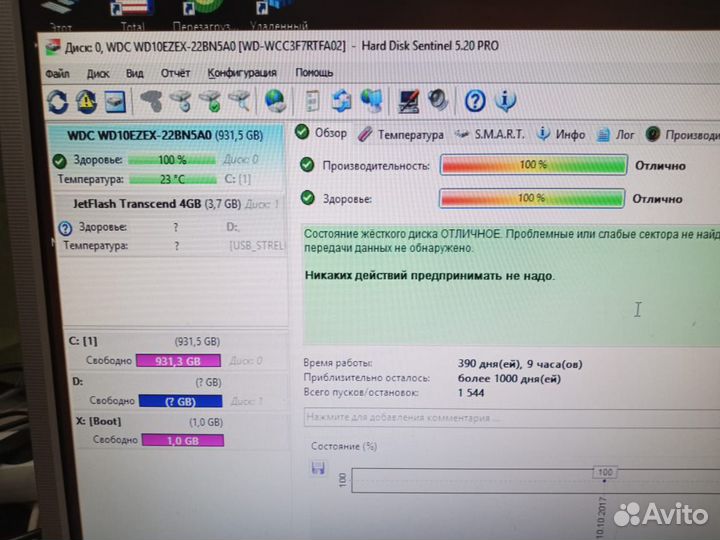Click the Производительность 100 % color bar
720x540 pixels.
534,165
